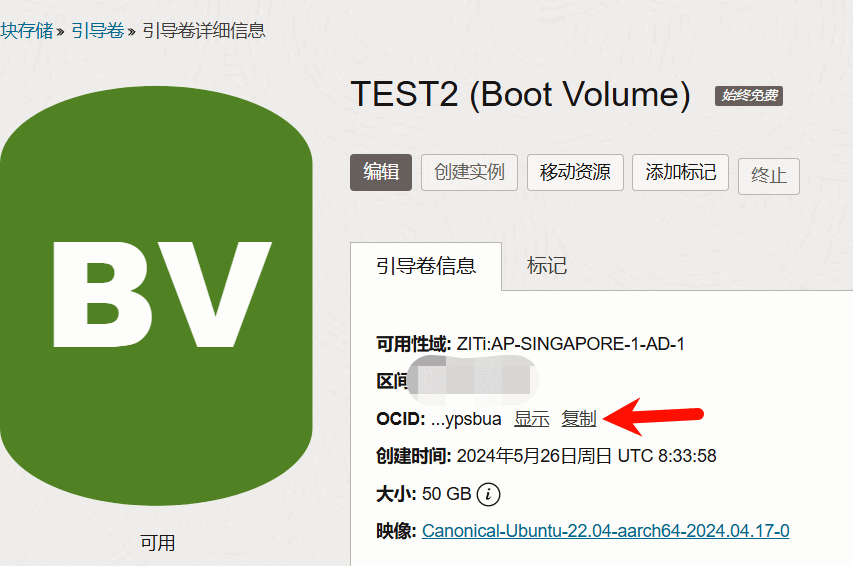Screen dimensions: 853x566
Task: Click the 引导卷详细信息 breadcrumb text
Action: 204,30
